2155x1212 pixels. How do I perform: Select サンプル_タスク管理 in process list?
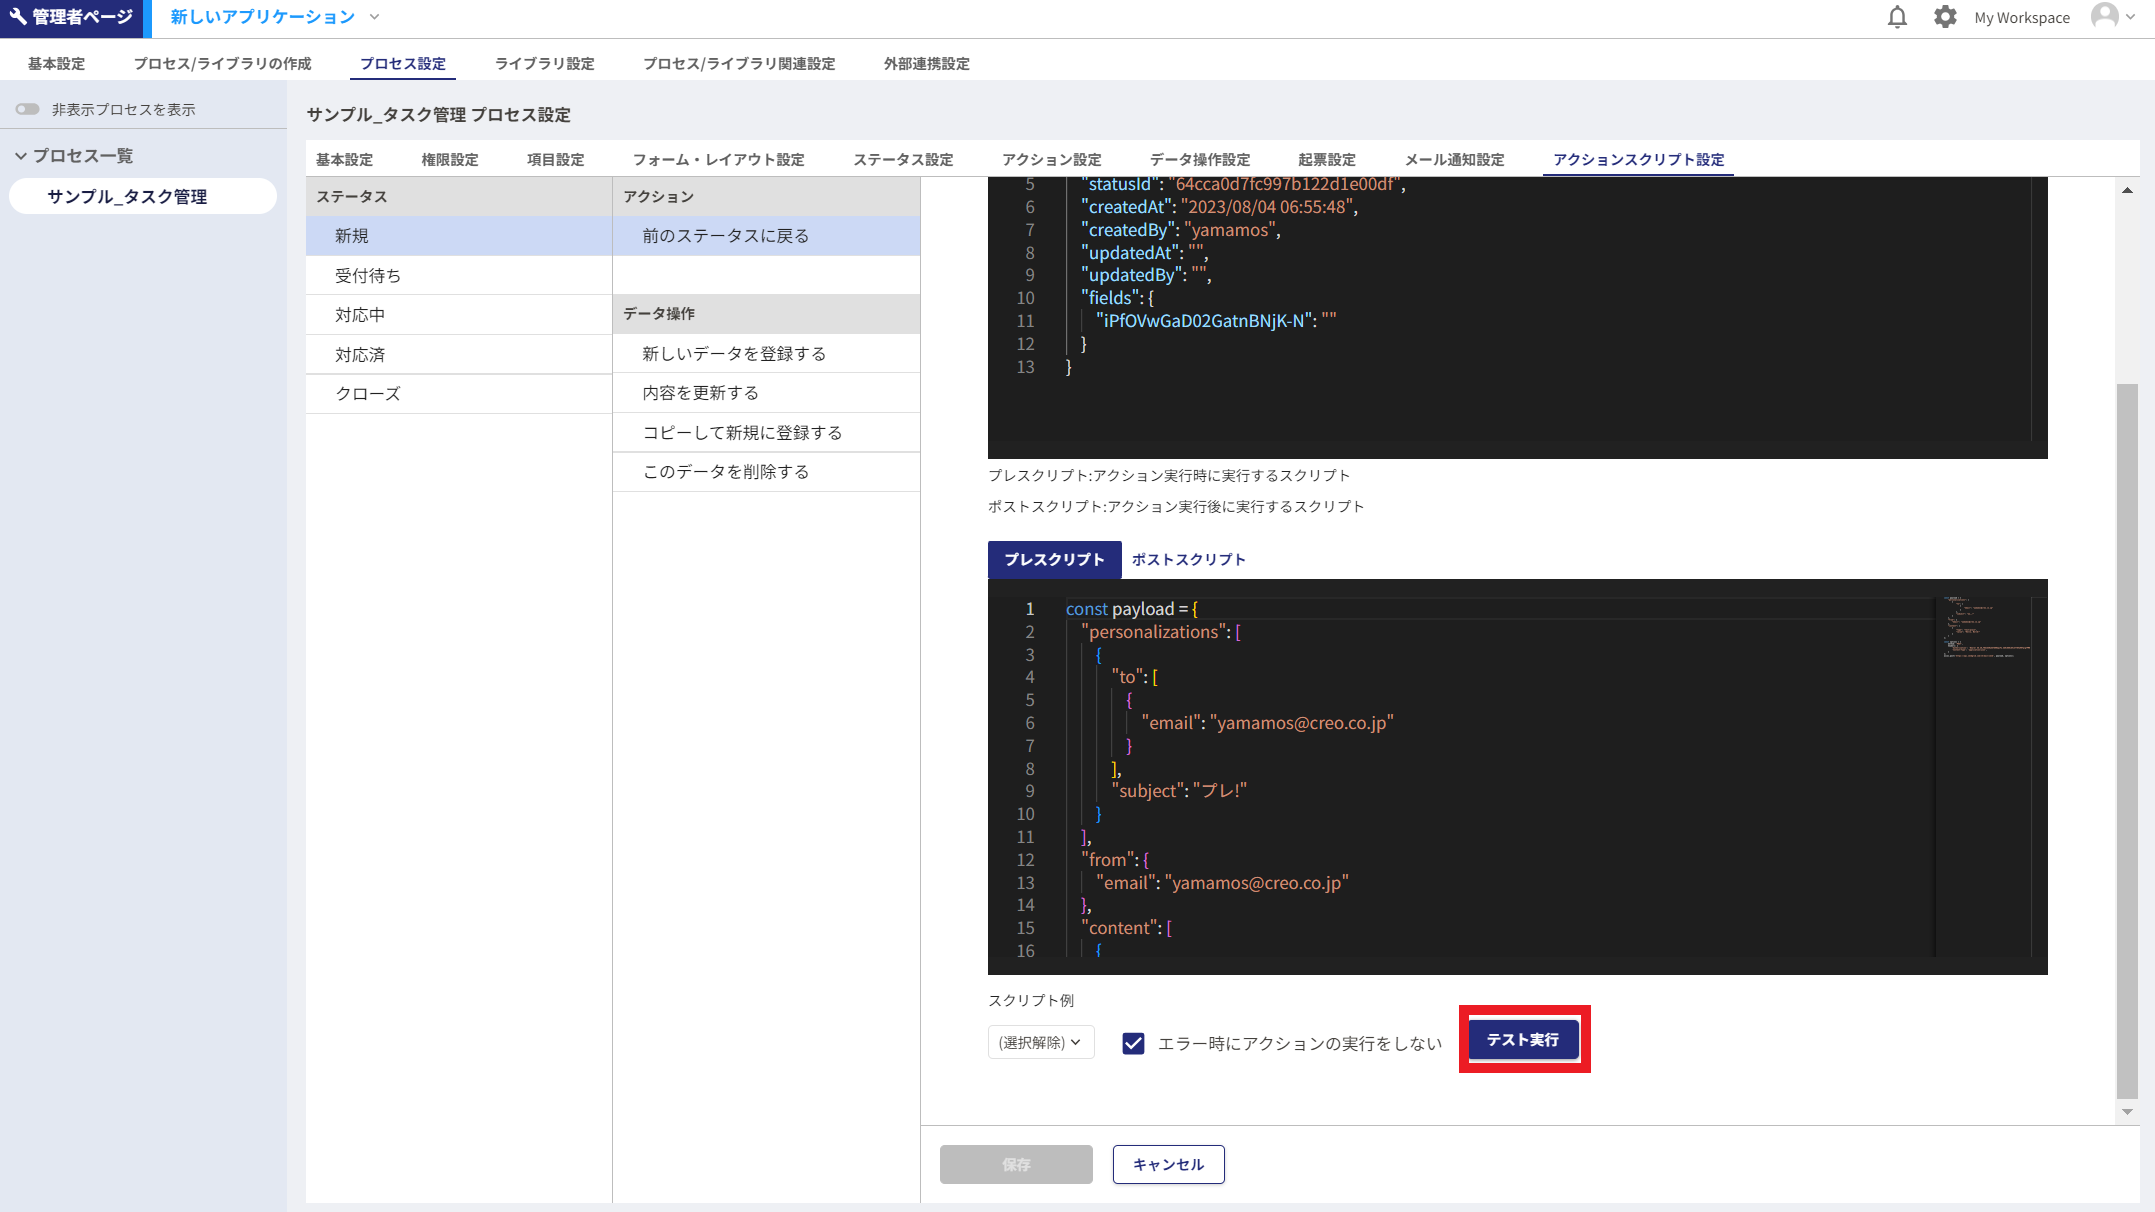[x=143, y=196]
